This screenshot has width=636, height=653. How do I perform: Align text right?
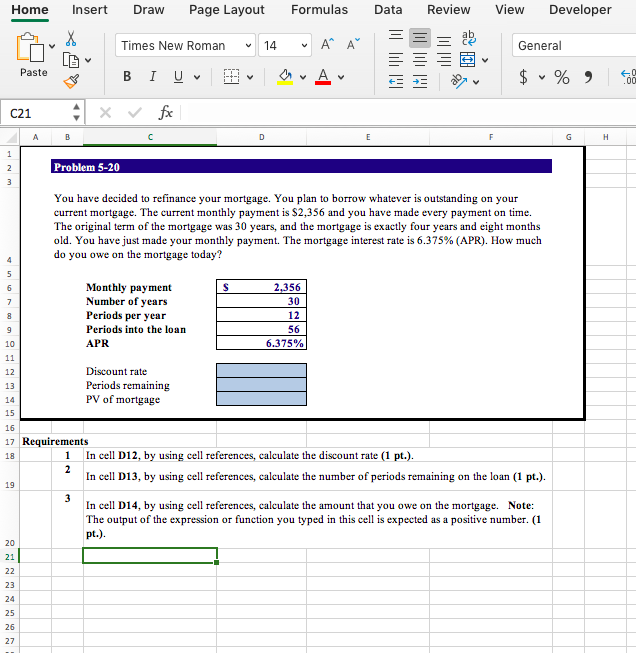[444, 60]
